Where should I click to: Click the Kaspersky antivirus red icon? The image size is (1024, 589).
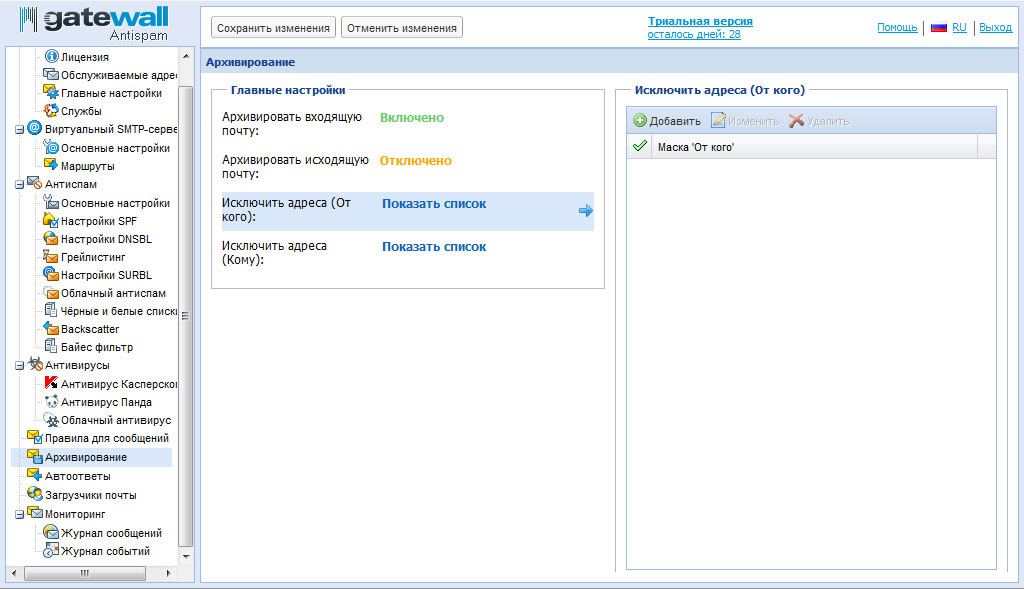[x=51, y=383]
